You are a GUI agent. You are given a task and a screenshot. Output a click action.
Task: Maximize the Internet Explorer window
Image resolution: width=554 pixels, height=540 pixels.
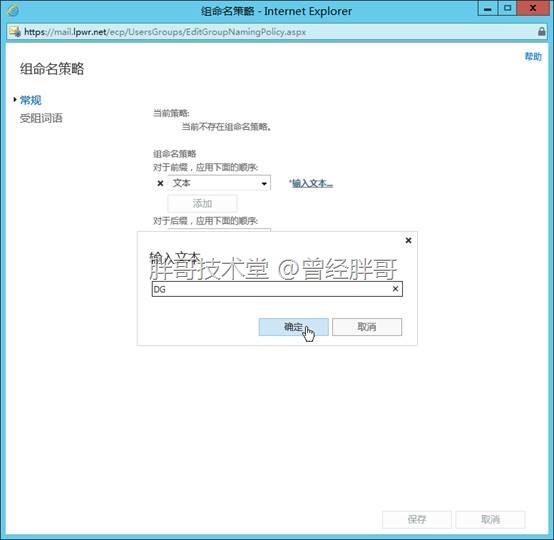coord(507,8)
